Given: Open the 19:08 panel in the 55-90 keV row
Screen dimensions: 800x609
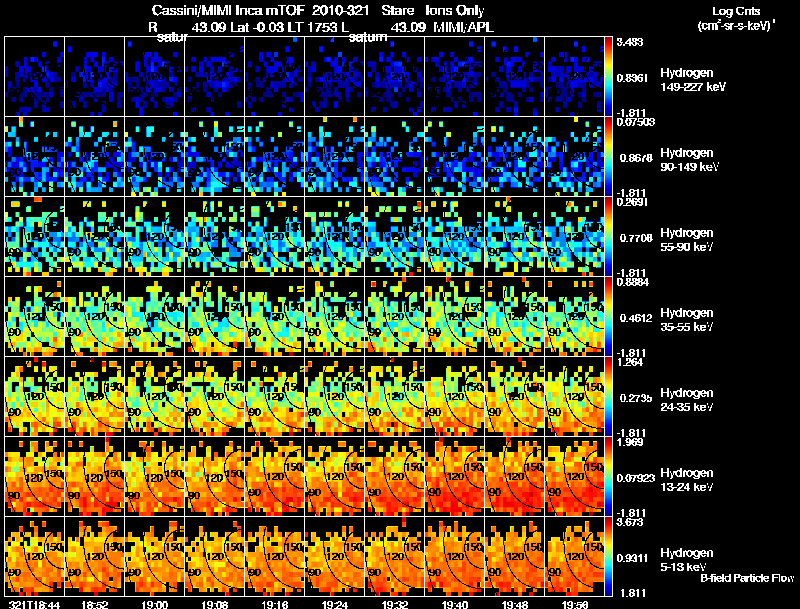Looking at the screenshot, I should click(215, 236).
